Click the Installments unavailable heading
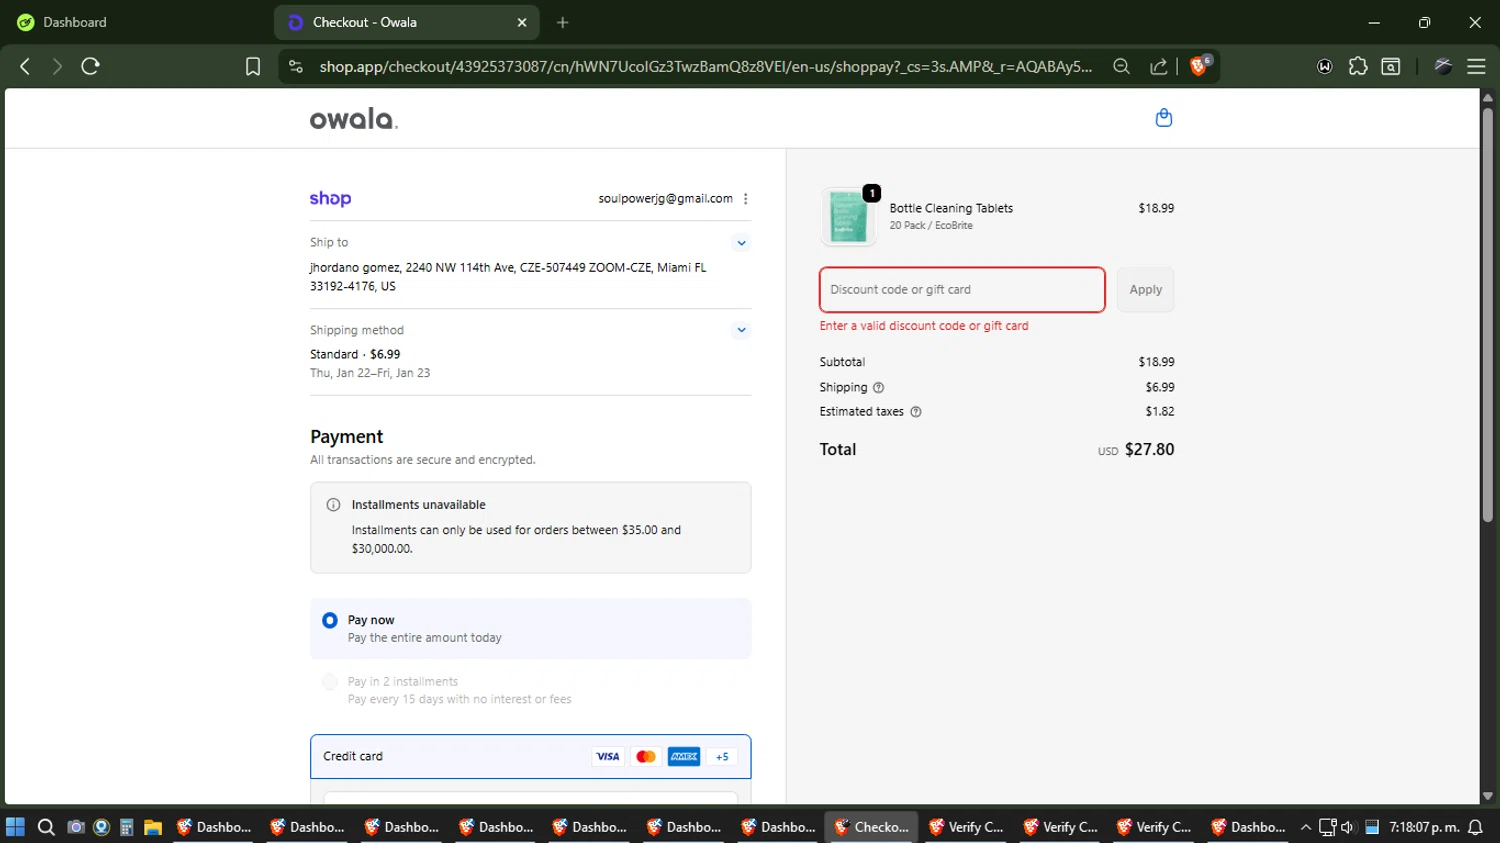1500x843 pixels. 419,505
